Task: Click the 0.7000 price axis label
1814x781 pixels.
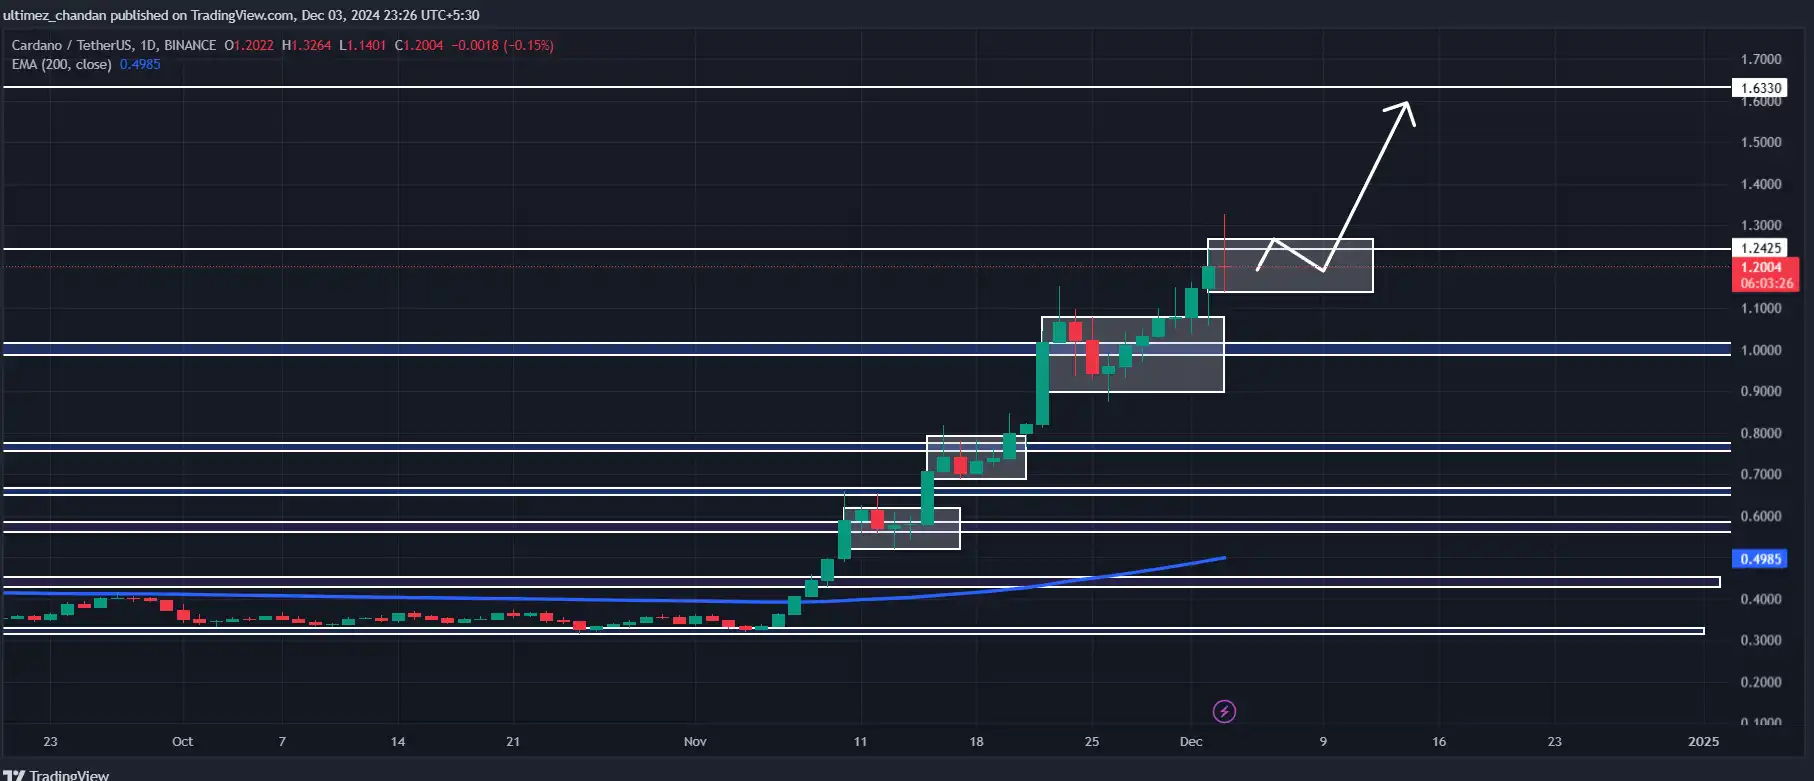Action: click(1761, 474)
